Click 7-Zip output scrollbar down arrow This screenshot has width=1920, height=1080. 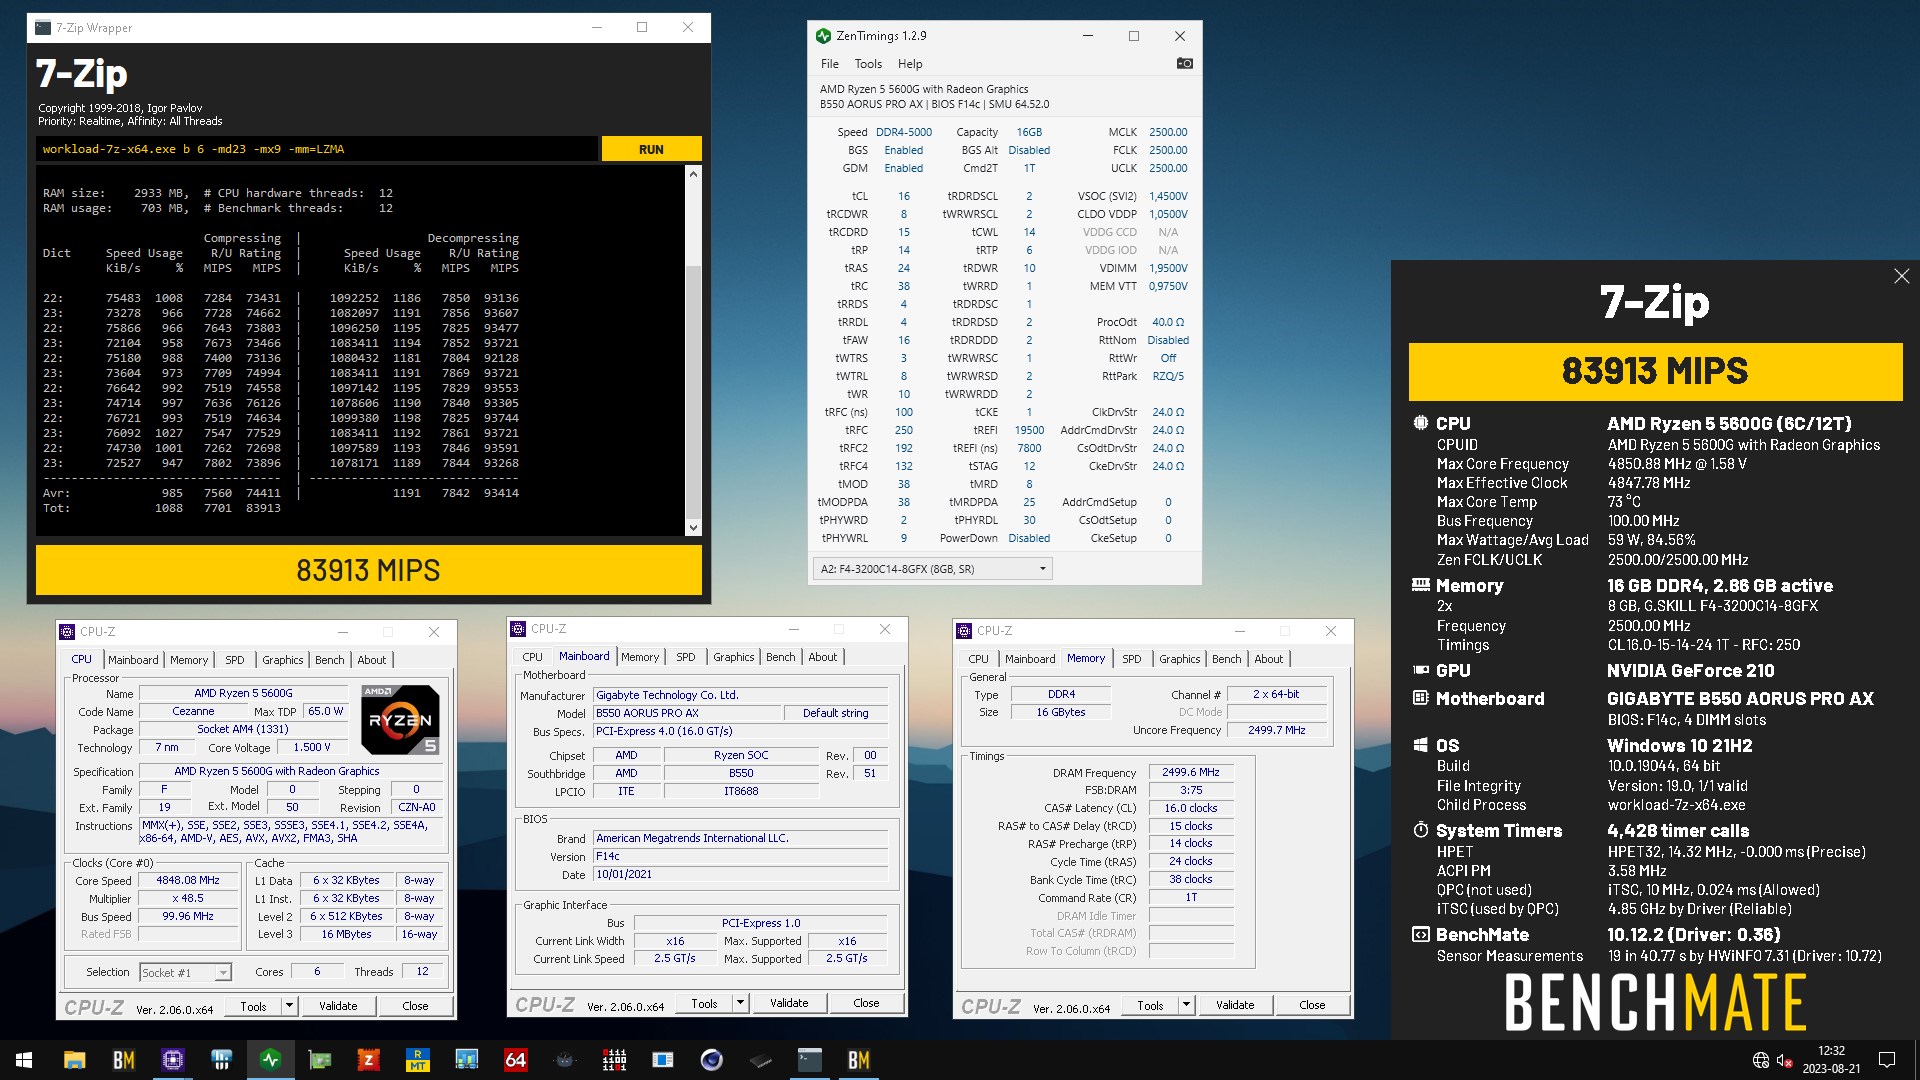pos(693,527)
